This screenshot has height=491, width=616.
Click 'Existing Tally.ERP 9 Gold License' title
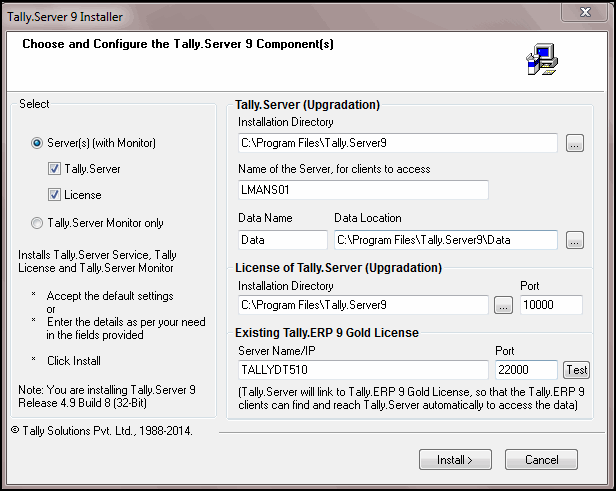(x=327, y=333)
